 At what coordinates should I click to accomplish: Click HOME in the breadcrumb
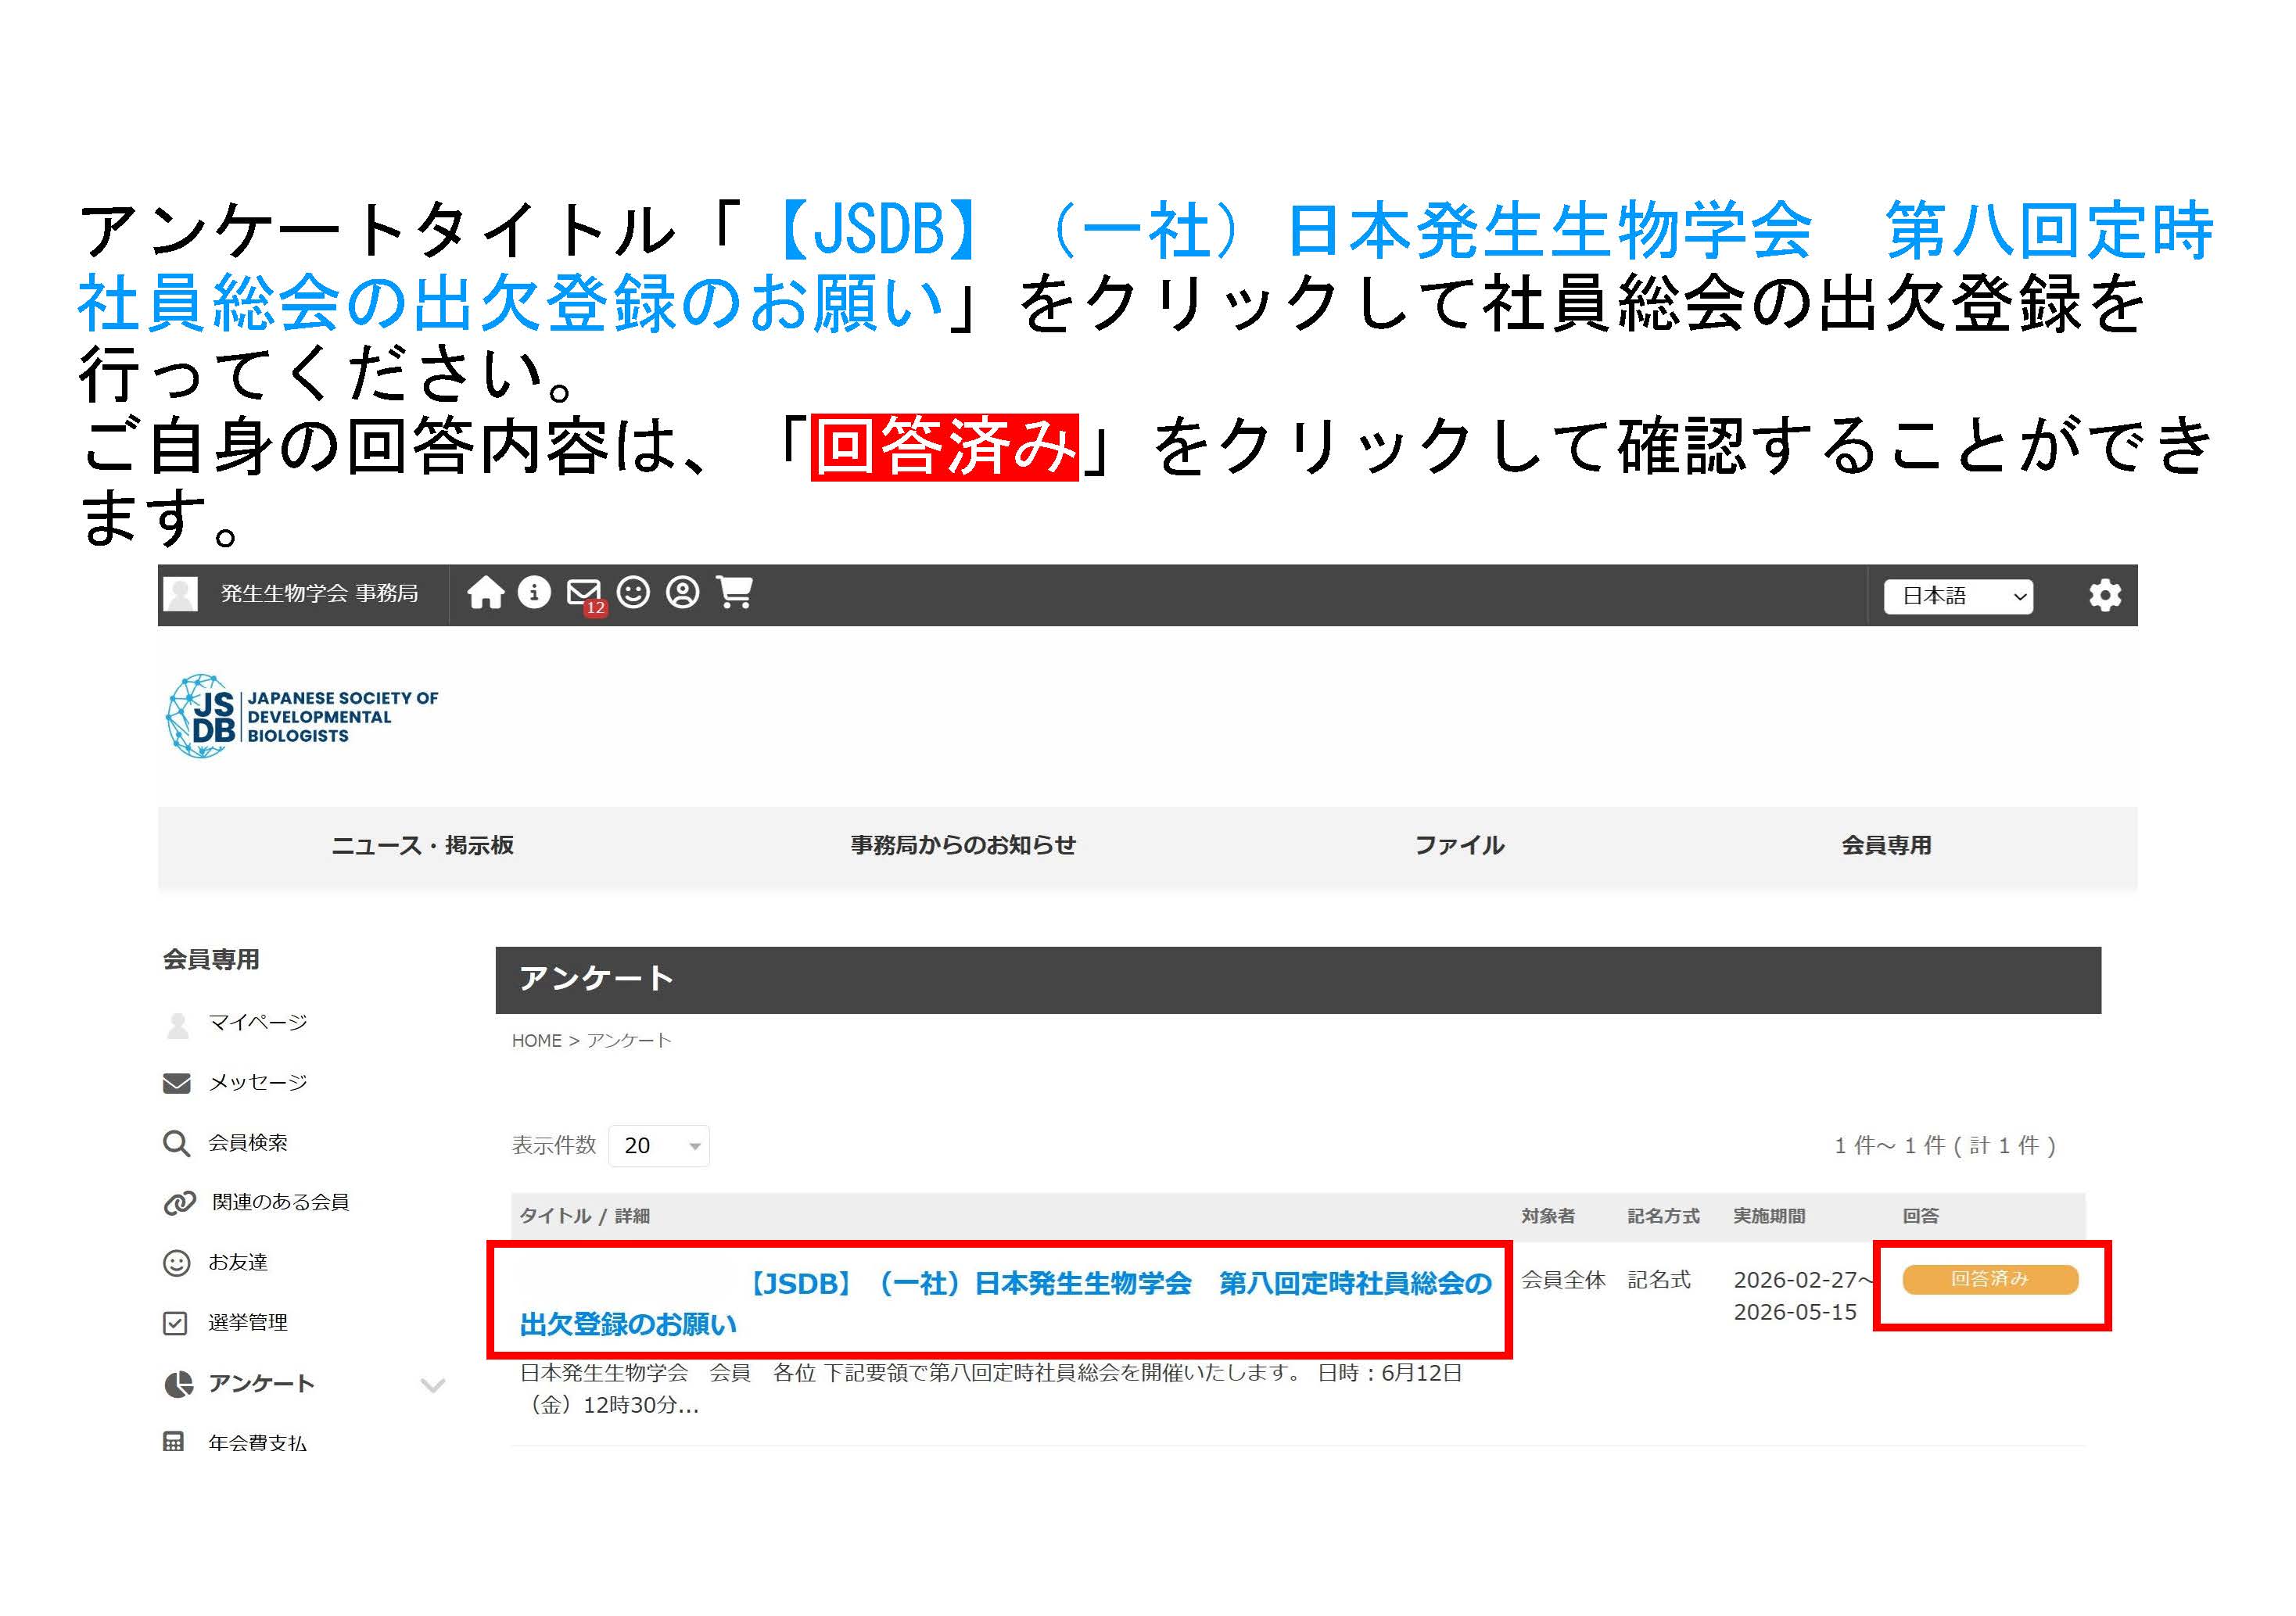tap(537, 1041)
